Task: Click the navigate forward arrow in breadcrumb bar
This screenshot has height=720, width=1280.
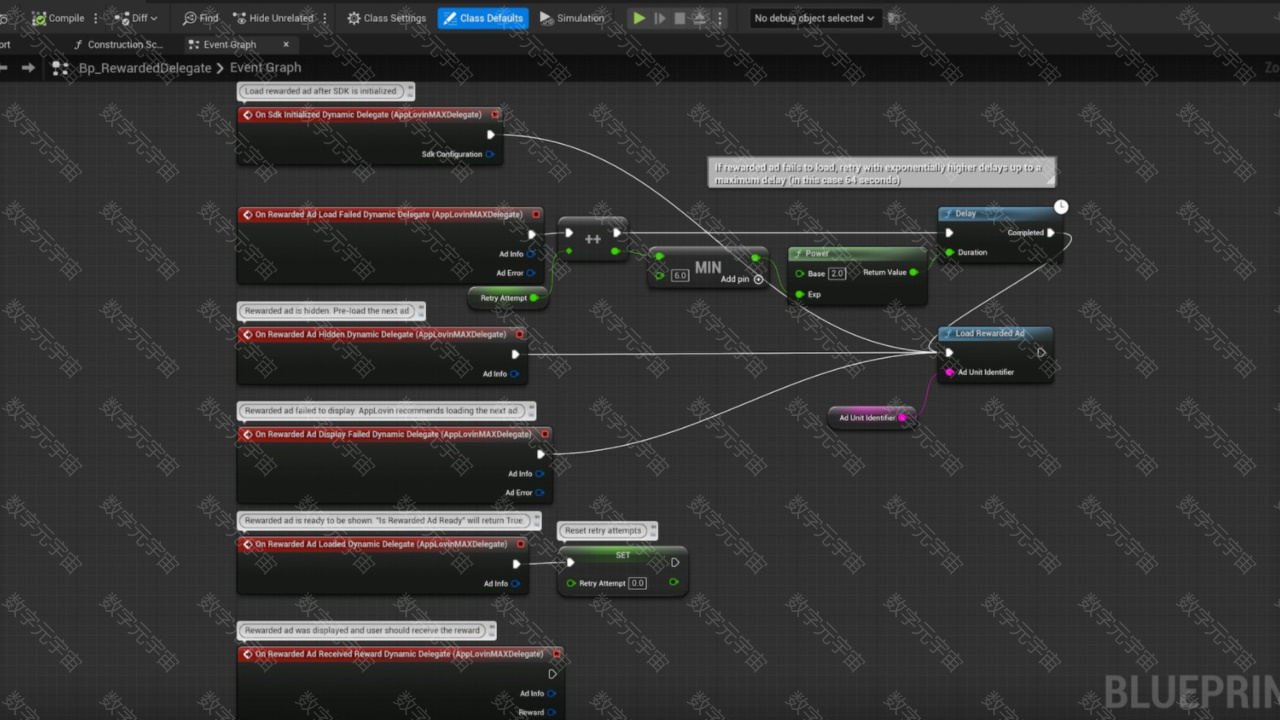Action: point(28,68)
